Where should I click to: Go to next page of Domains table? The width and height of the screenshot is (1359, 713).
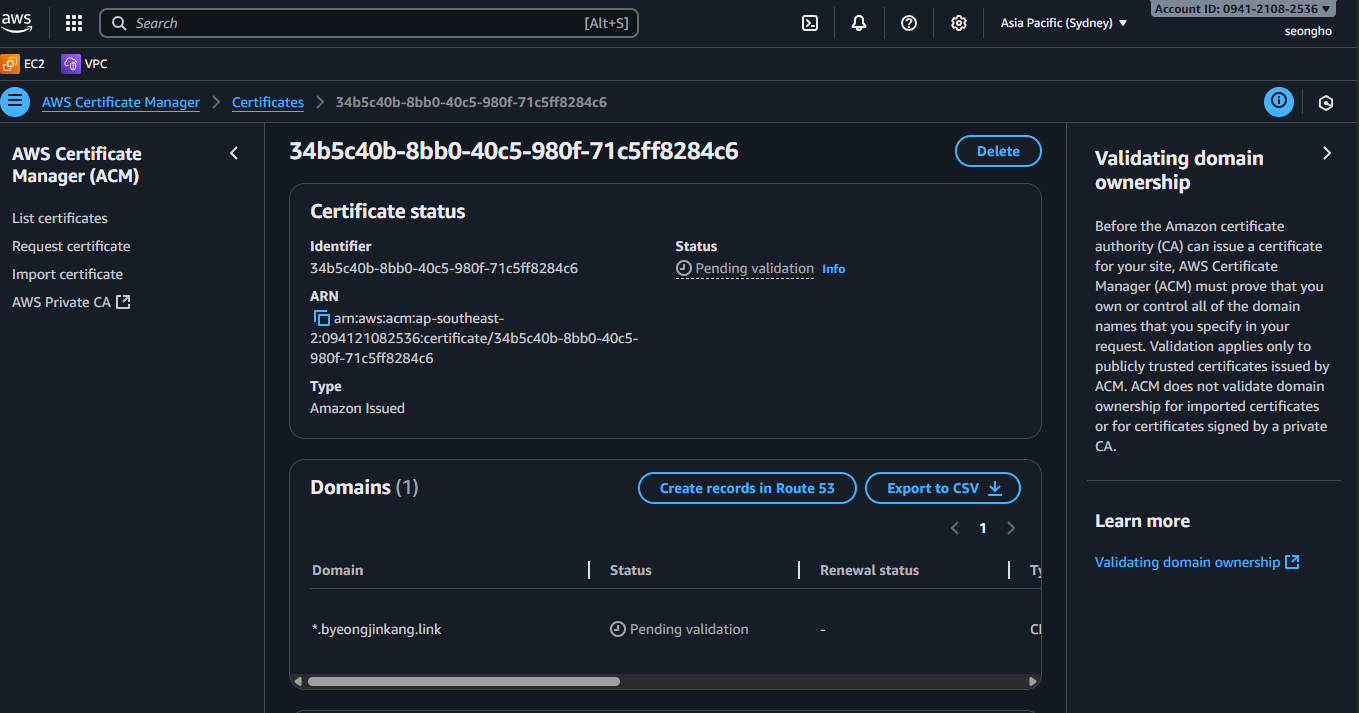[x=1011, y=528]
